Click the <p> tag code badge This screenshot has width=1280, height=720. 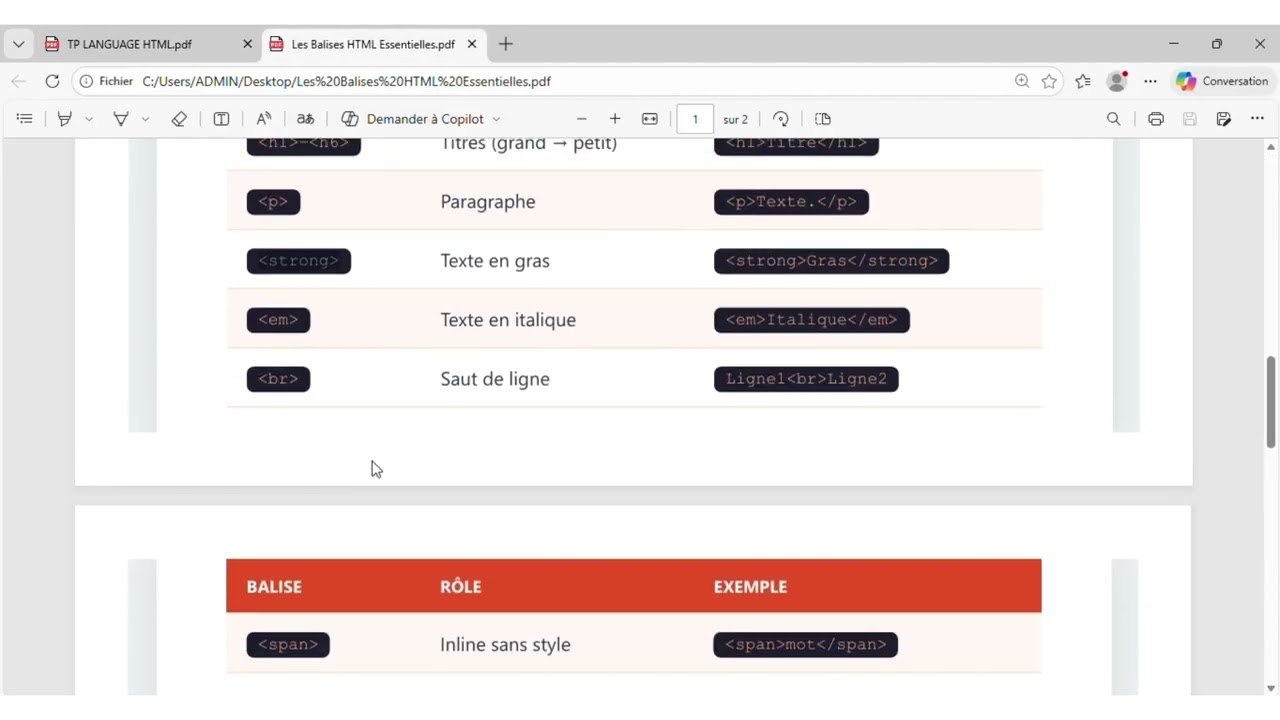(x=273, y=201)
